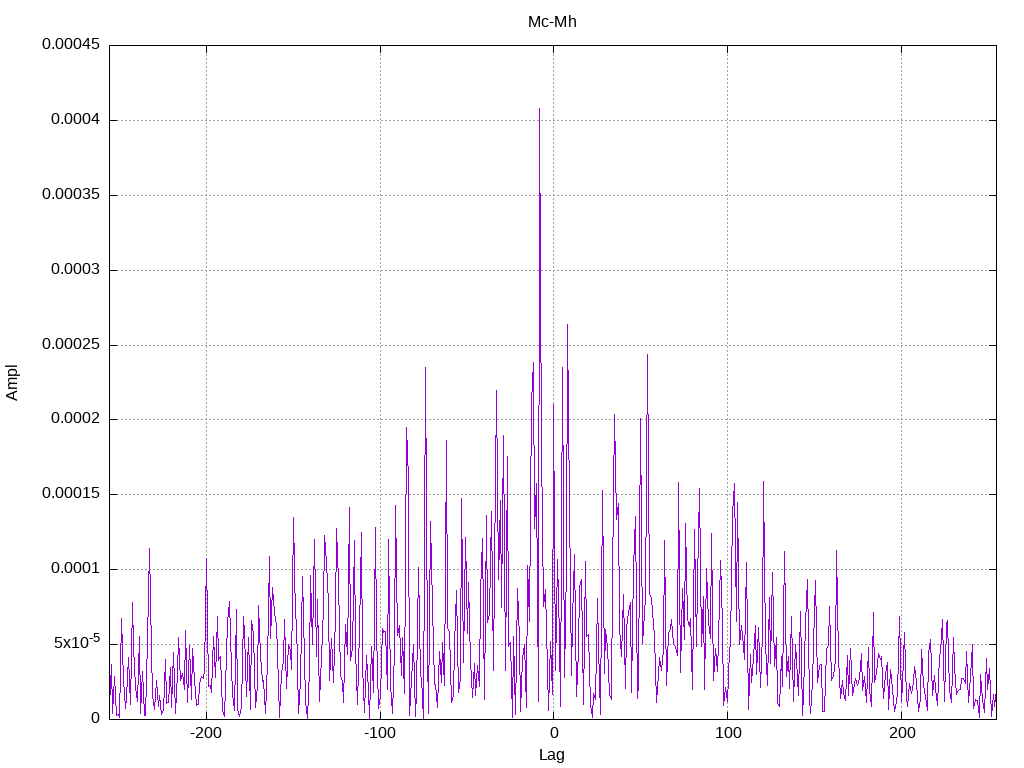
Task: Click the x-axis tick label -100
Action: click(379, 733)
